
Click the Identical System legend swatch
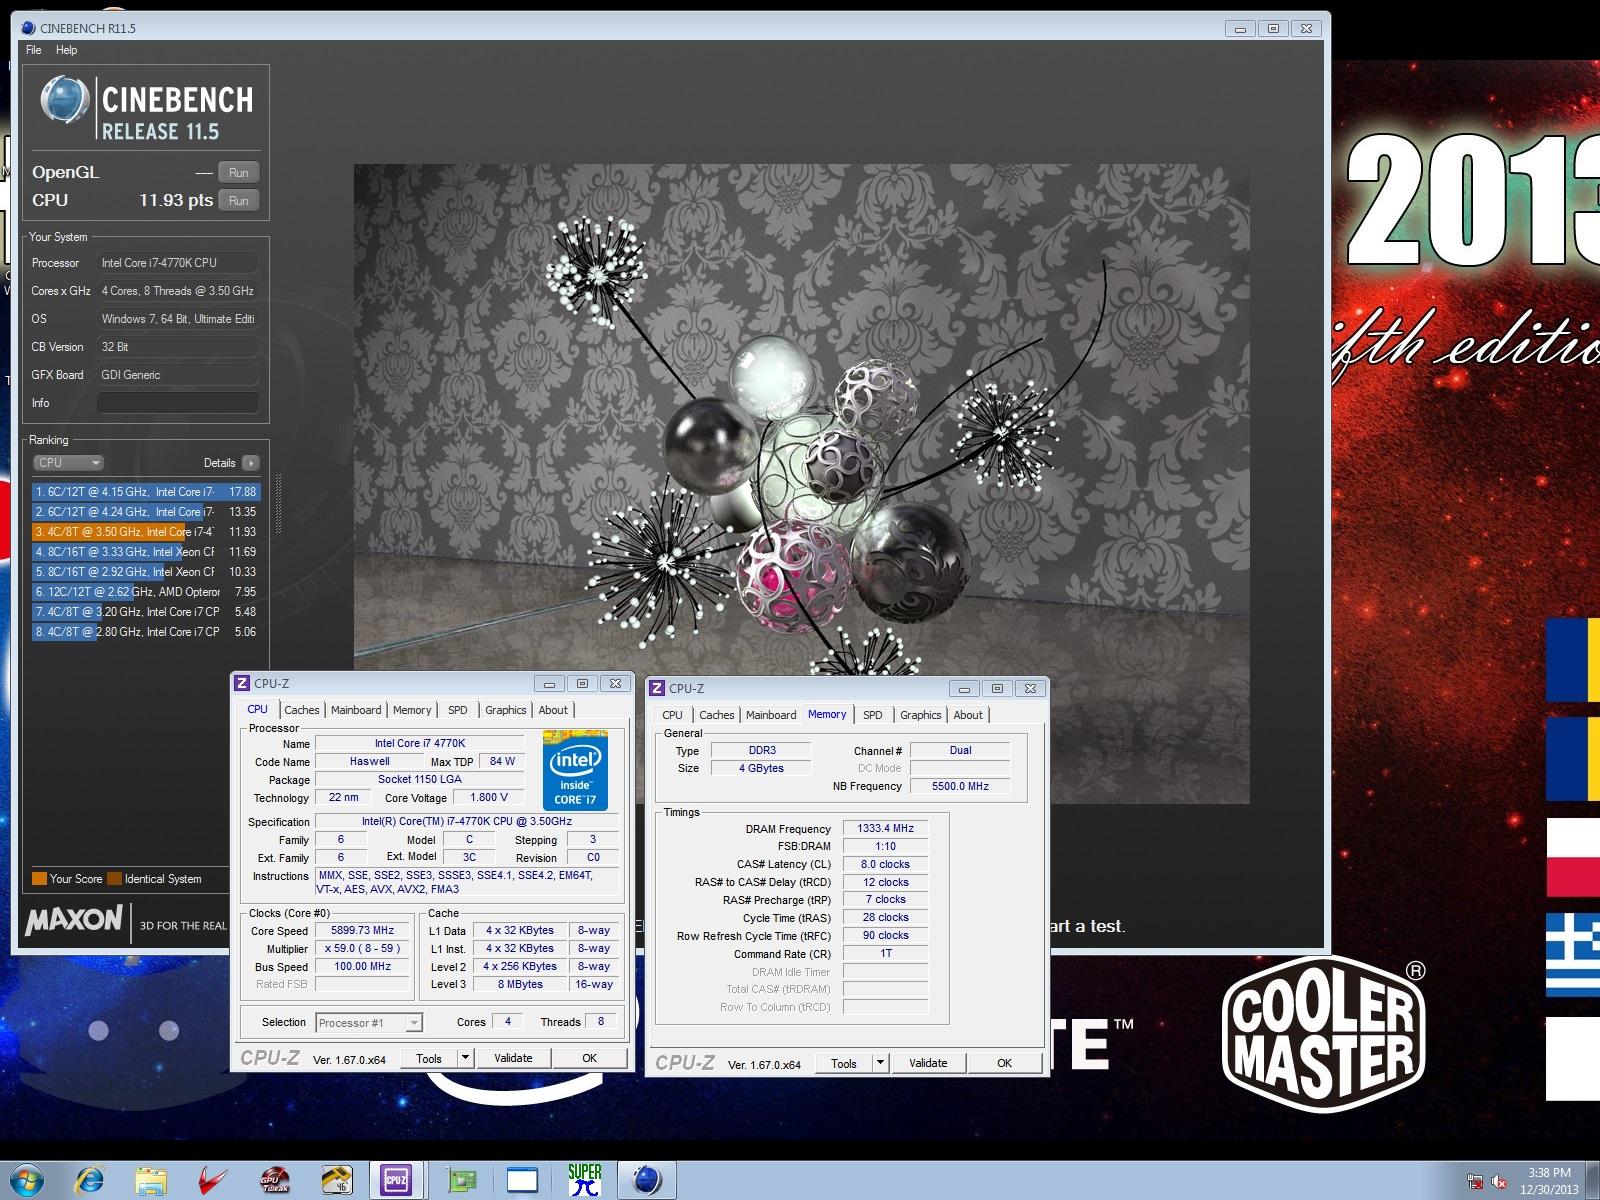[114, 879]
